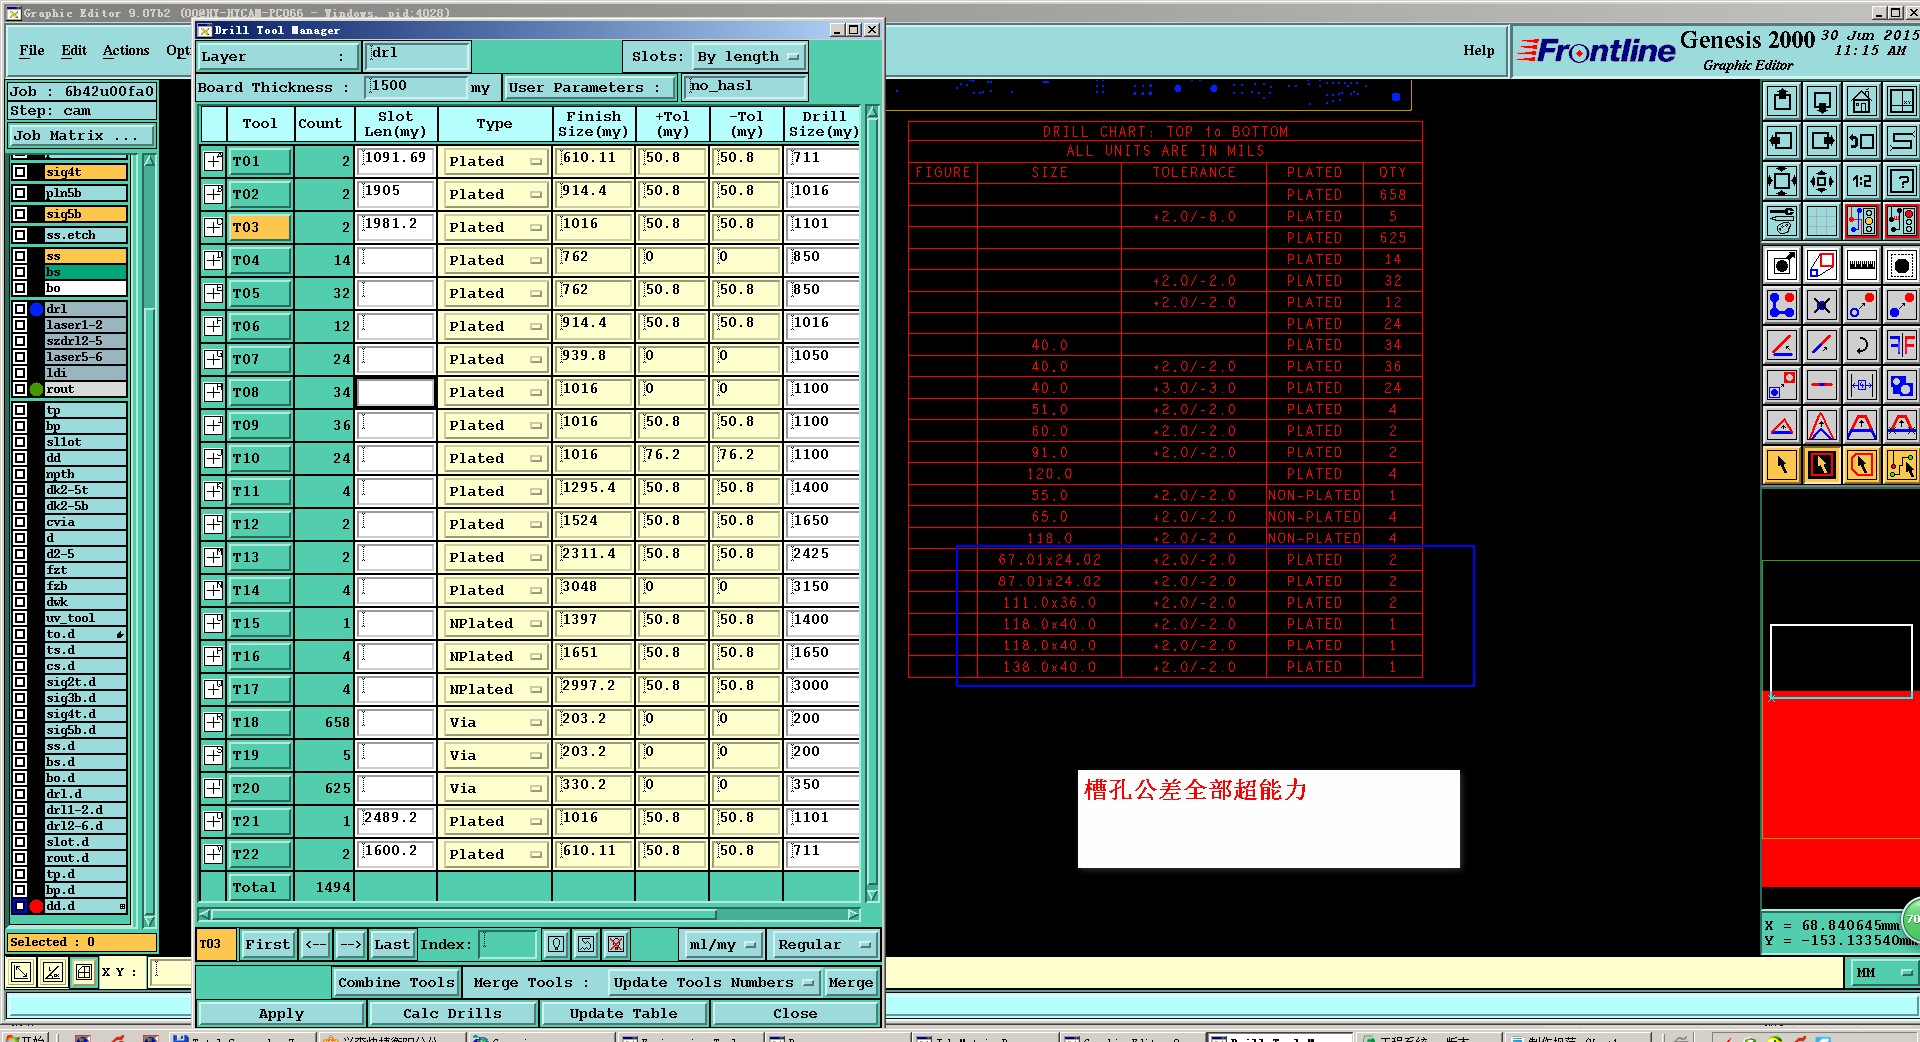The height and width of the screenshot is (1042, 1920).
Task: Click the Home view house icon
Action: tap(1861, 101)
